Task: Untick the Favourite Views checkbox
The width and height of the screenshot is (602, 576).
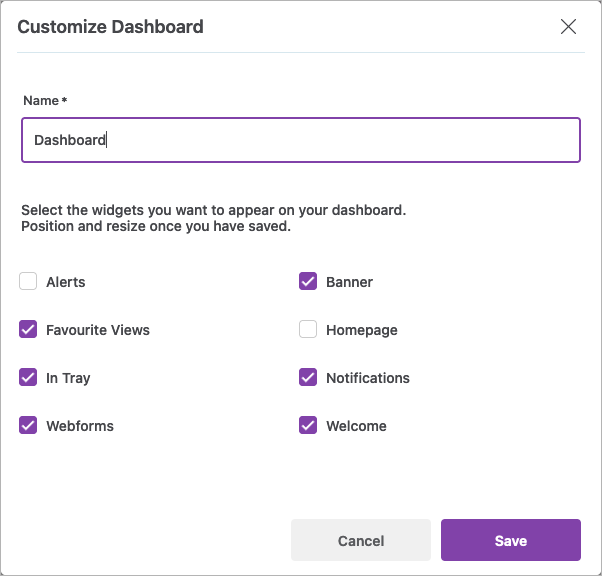Action: pos(28,330)
